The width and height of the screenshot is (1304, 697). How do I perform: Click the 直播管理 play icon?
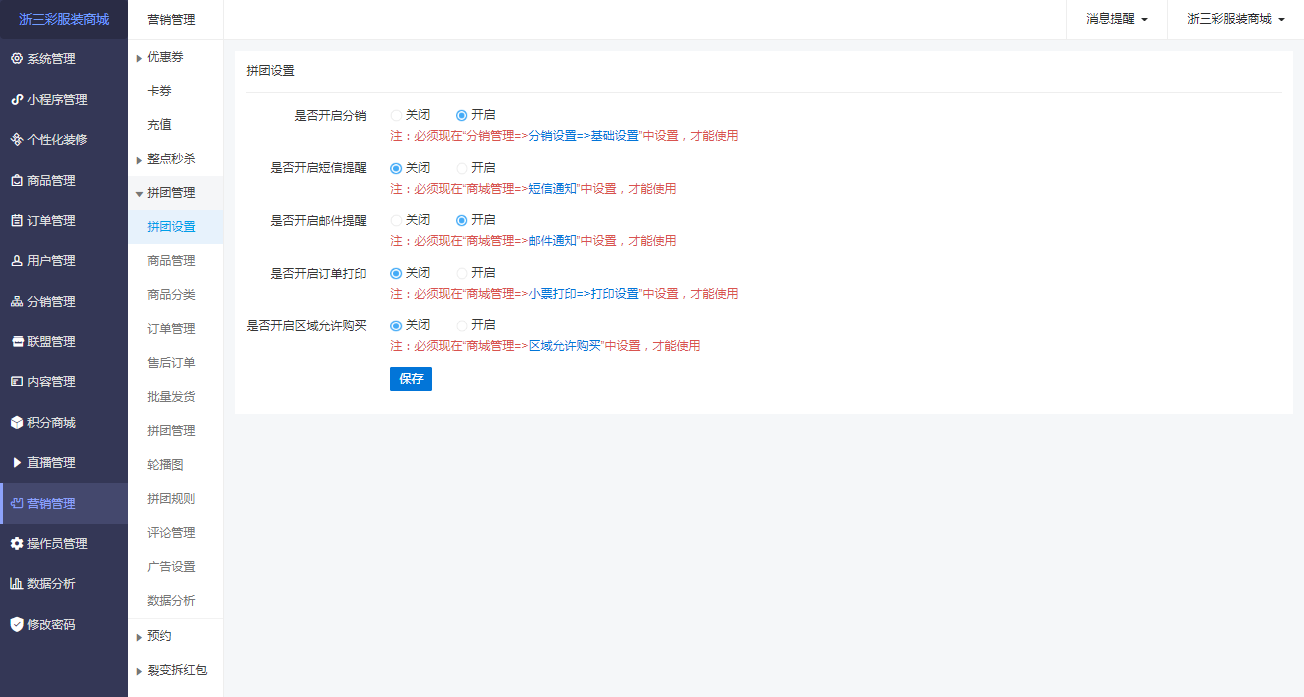[x=16, y=463]
